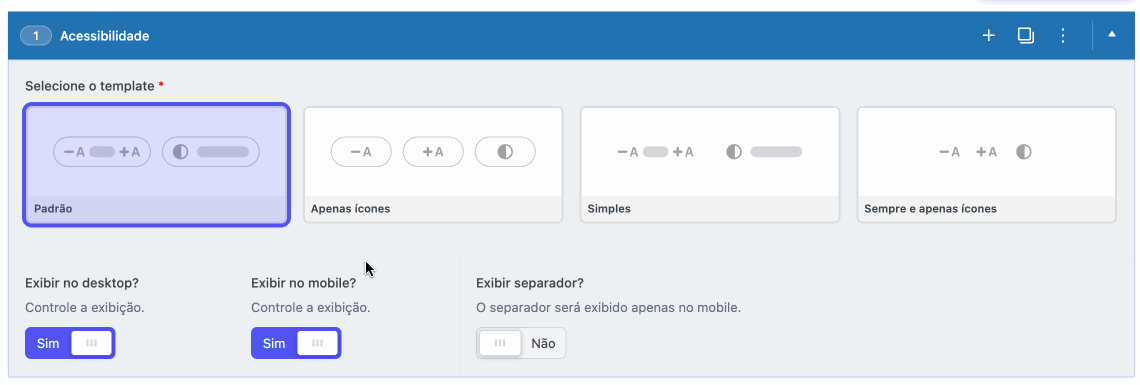Choose the Simples template
Image resolution: width=1140 pixels, height=385 pixels.
coord(710,165)
